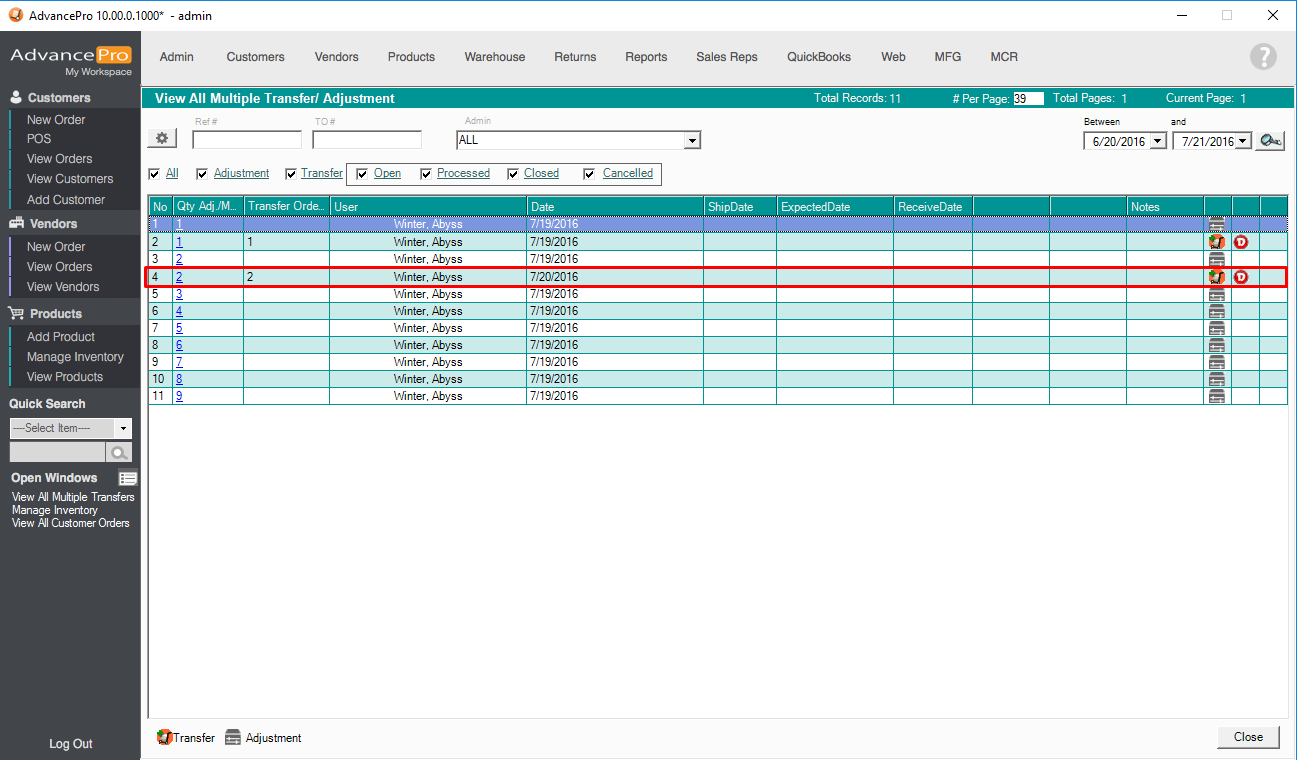The width and height of the screenshot is (1297, 760).
Task: Click into the Ref # input field
Action: point(247,140)
